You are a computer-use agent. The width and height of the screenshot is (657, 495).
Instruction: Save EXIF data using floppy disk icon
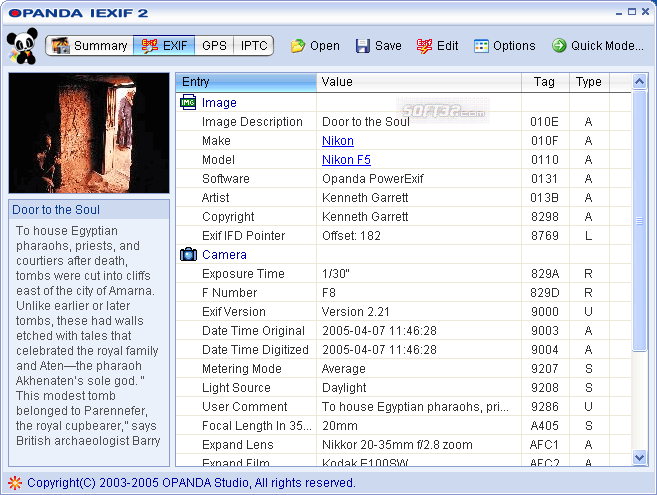pos(362,46)
